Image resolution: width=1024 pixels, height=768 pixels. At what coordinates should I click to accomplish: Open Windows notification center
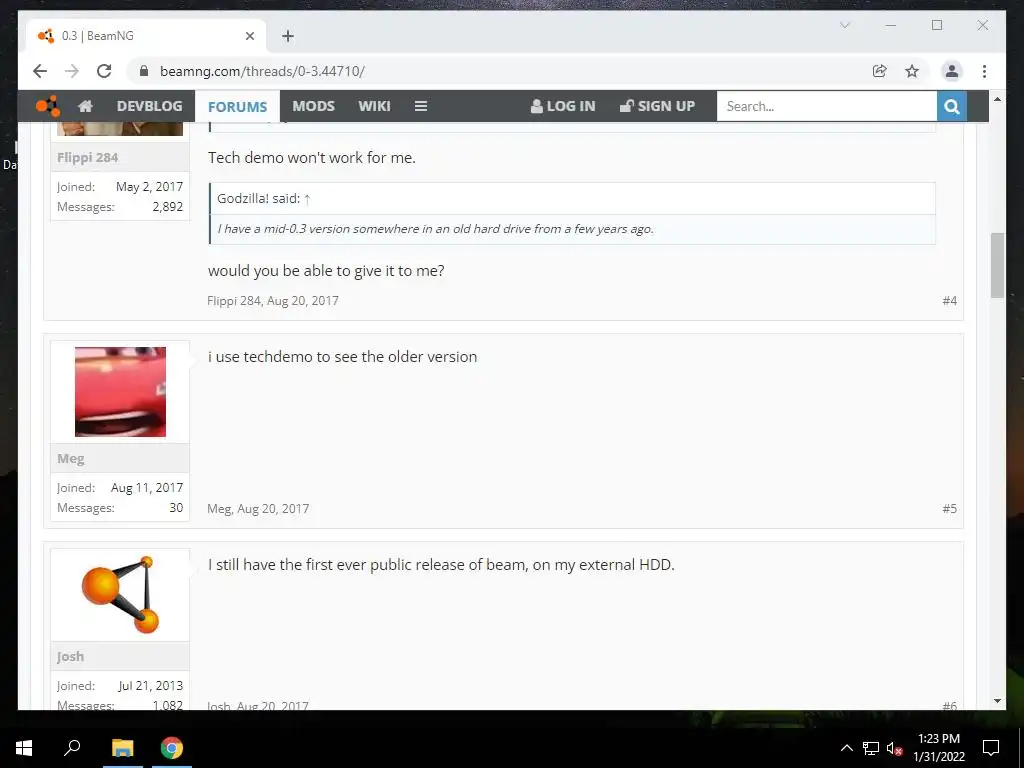tap(991, 748)
